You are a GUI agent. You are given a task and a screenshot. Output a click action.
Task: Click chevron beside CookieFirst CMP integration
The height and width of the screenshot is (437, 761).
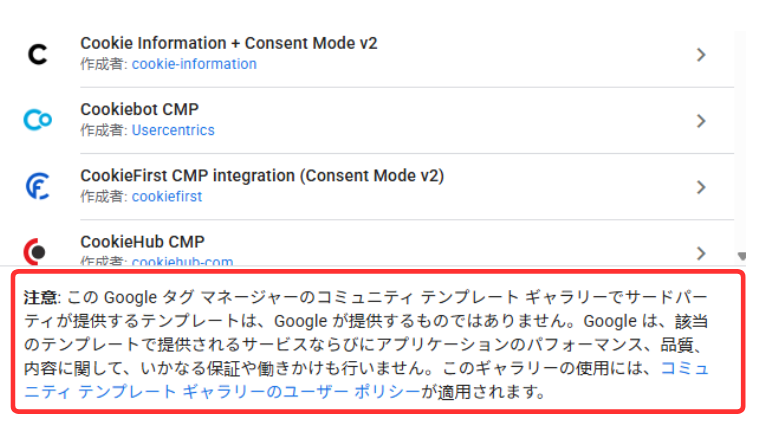click(701, 187)
